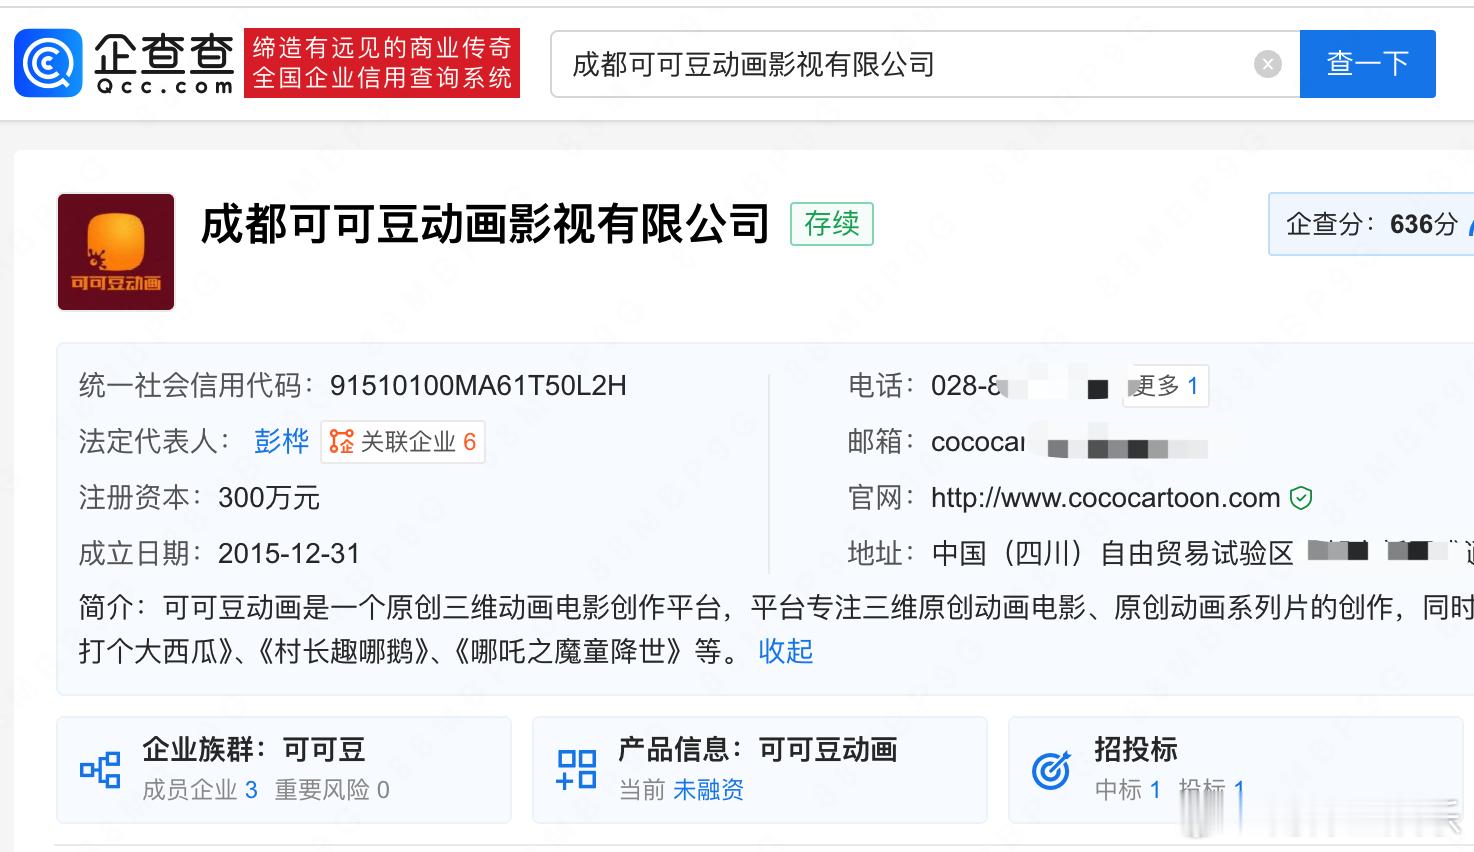This screenshot has width=1474, height=852.
Task: Click the green verified shield icon
Action: pos(1301,498)
